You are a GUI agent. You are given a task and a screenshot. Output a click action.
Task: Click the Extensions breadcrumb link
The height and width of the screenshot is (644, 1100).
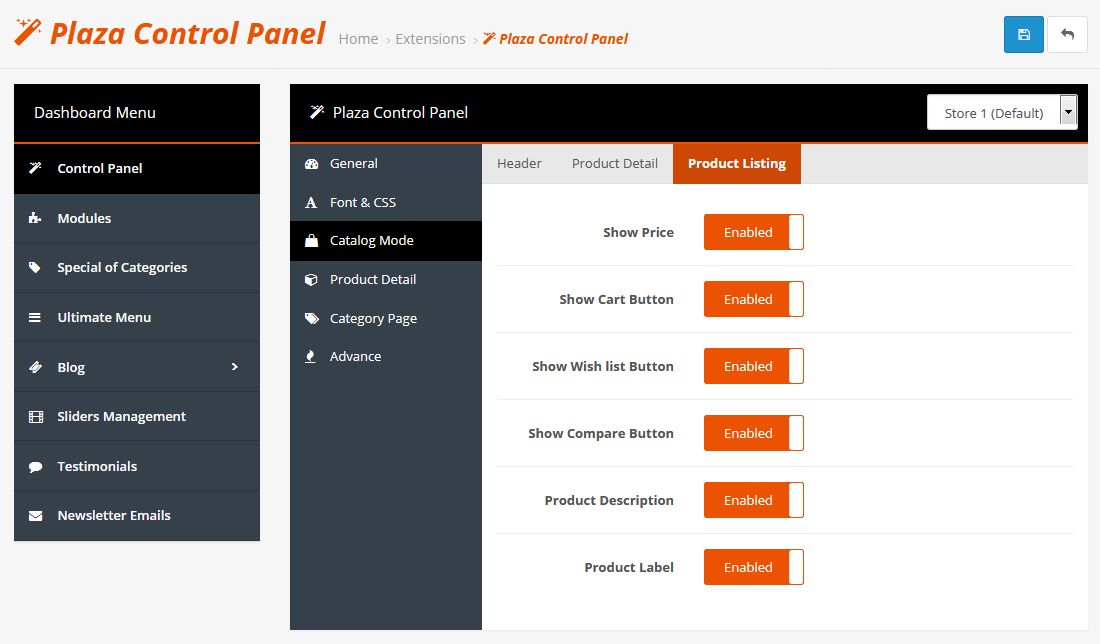pyautogui.click(x=430, y=39)
